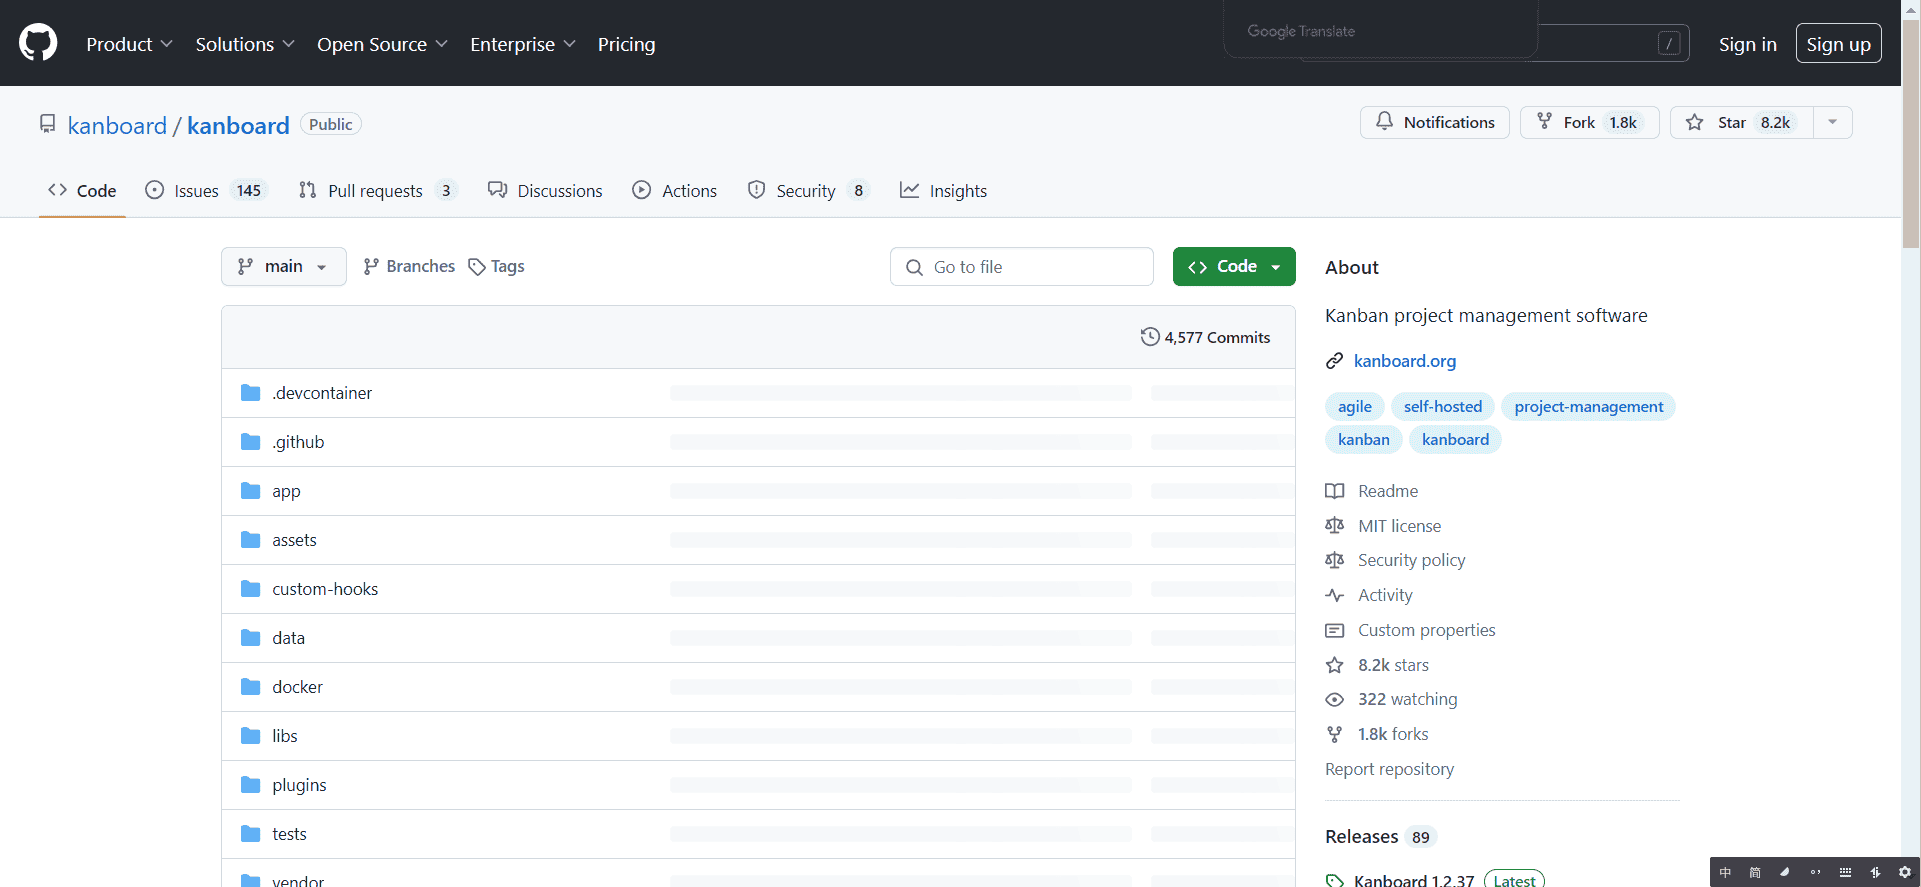The image size is (1921, 887).
Task: Open the Pricing menu item
Action: pos(626,44)
